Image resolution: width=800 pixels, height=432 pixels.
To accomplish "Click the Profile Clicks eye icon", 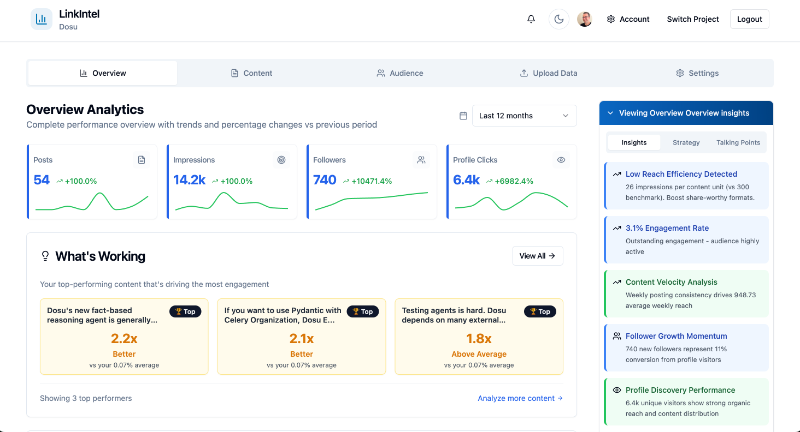I will (x=561, y=159).
